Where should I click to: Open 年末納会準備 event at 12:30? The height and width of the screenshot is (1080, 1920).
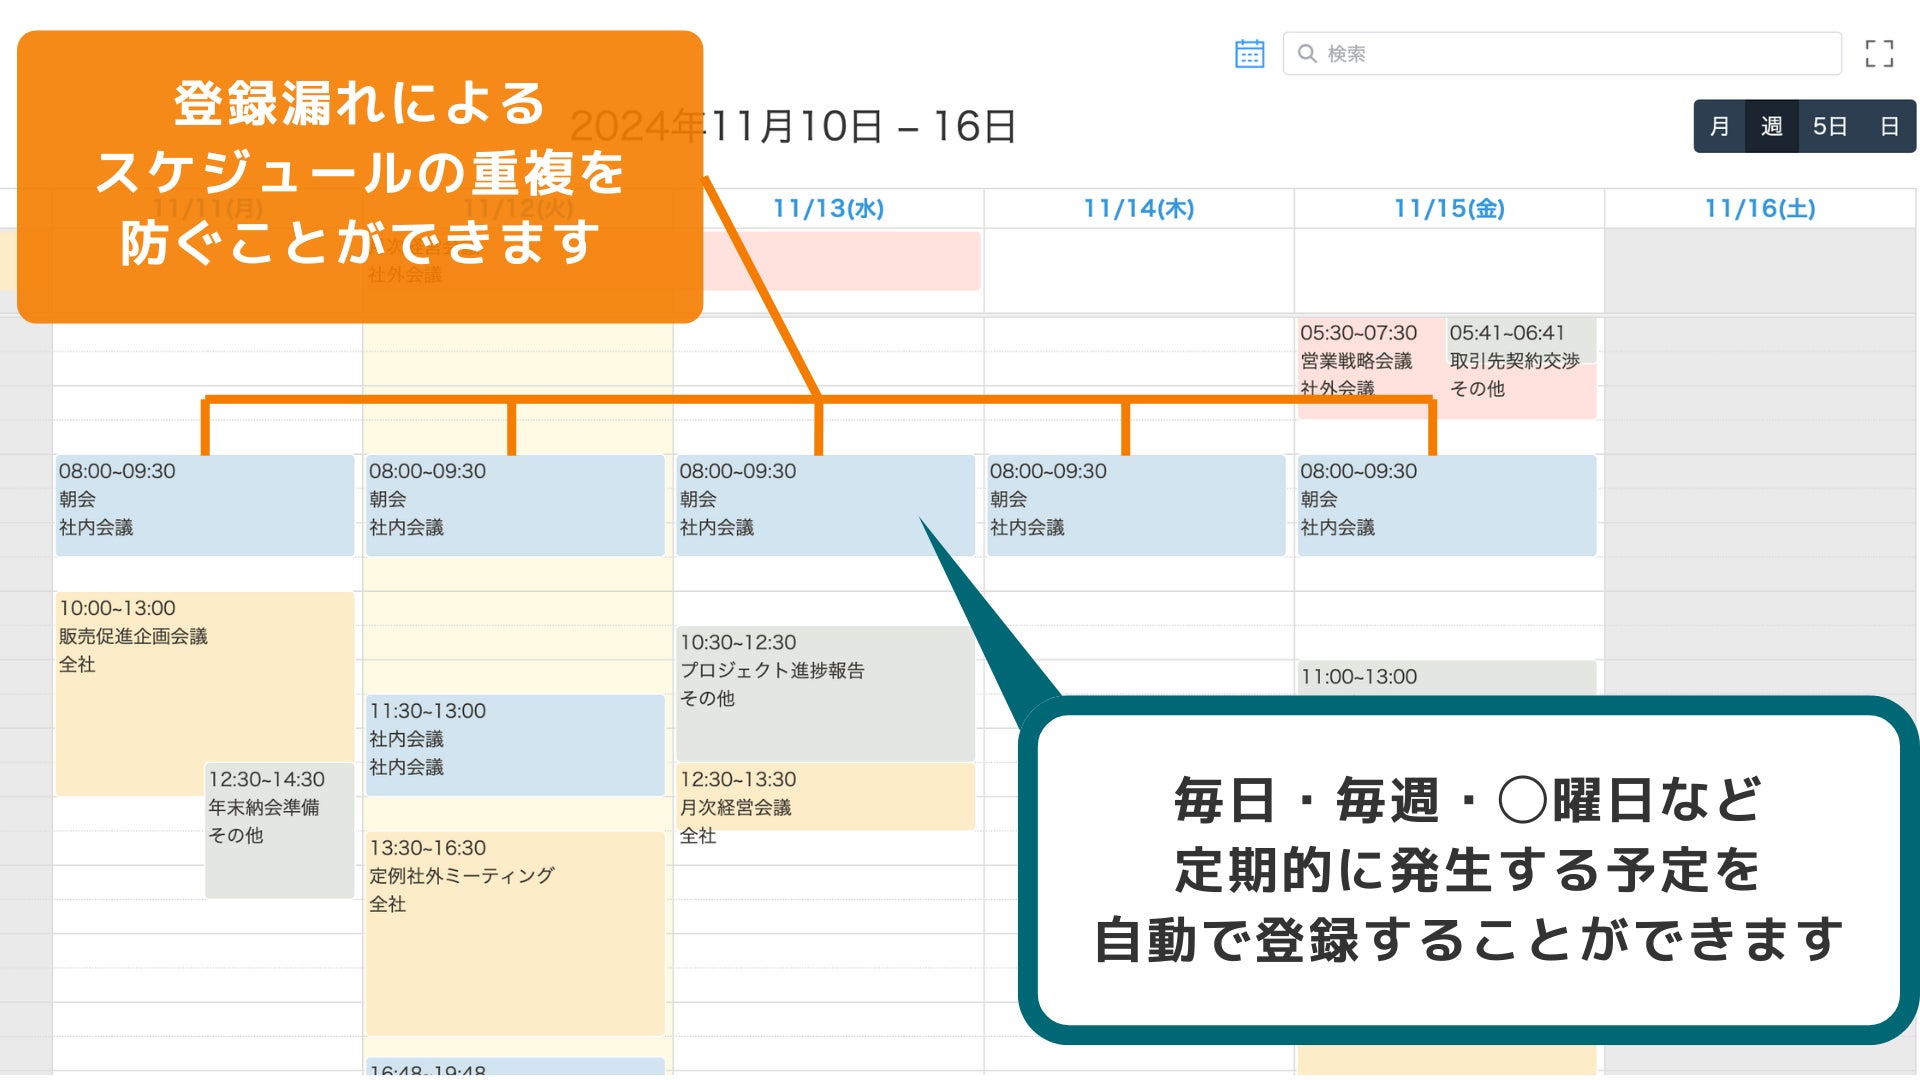coord(278,830)
